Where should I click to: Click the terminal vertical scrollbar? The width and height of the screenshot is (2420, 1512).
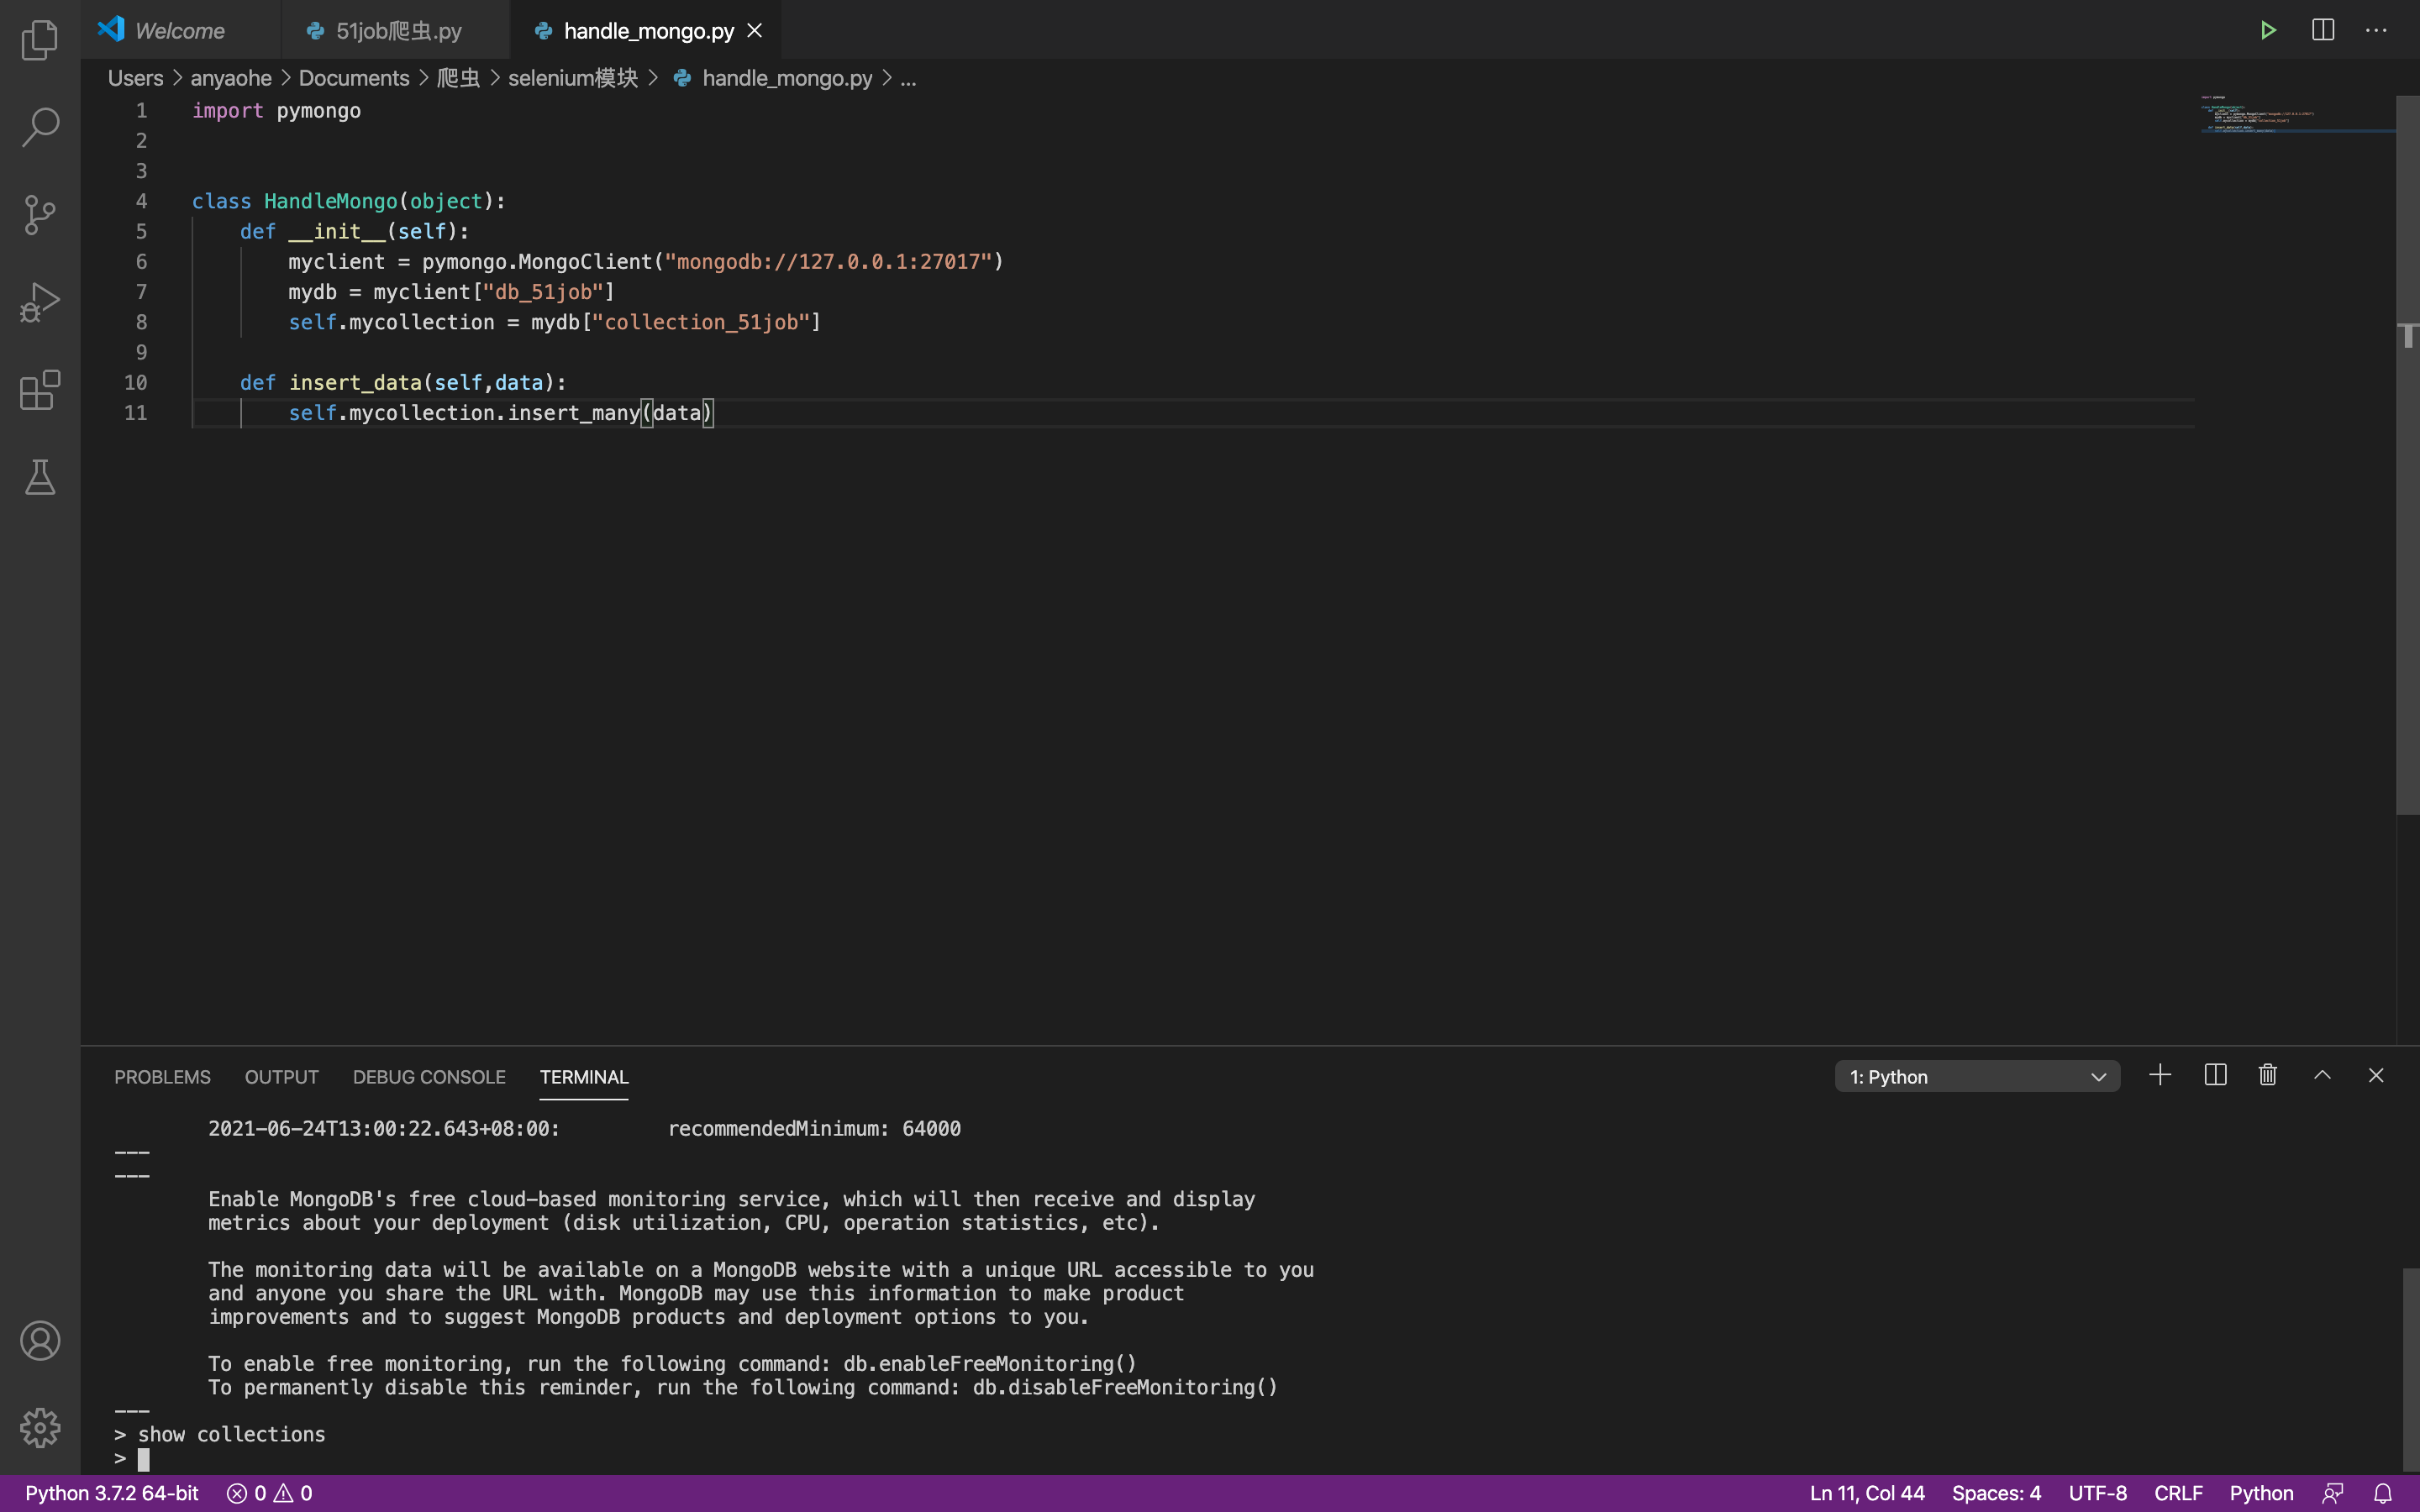[2411, 1369]
